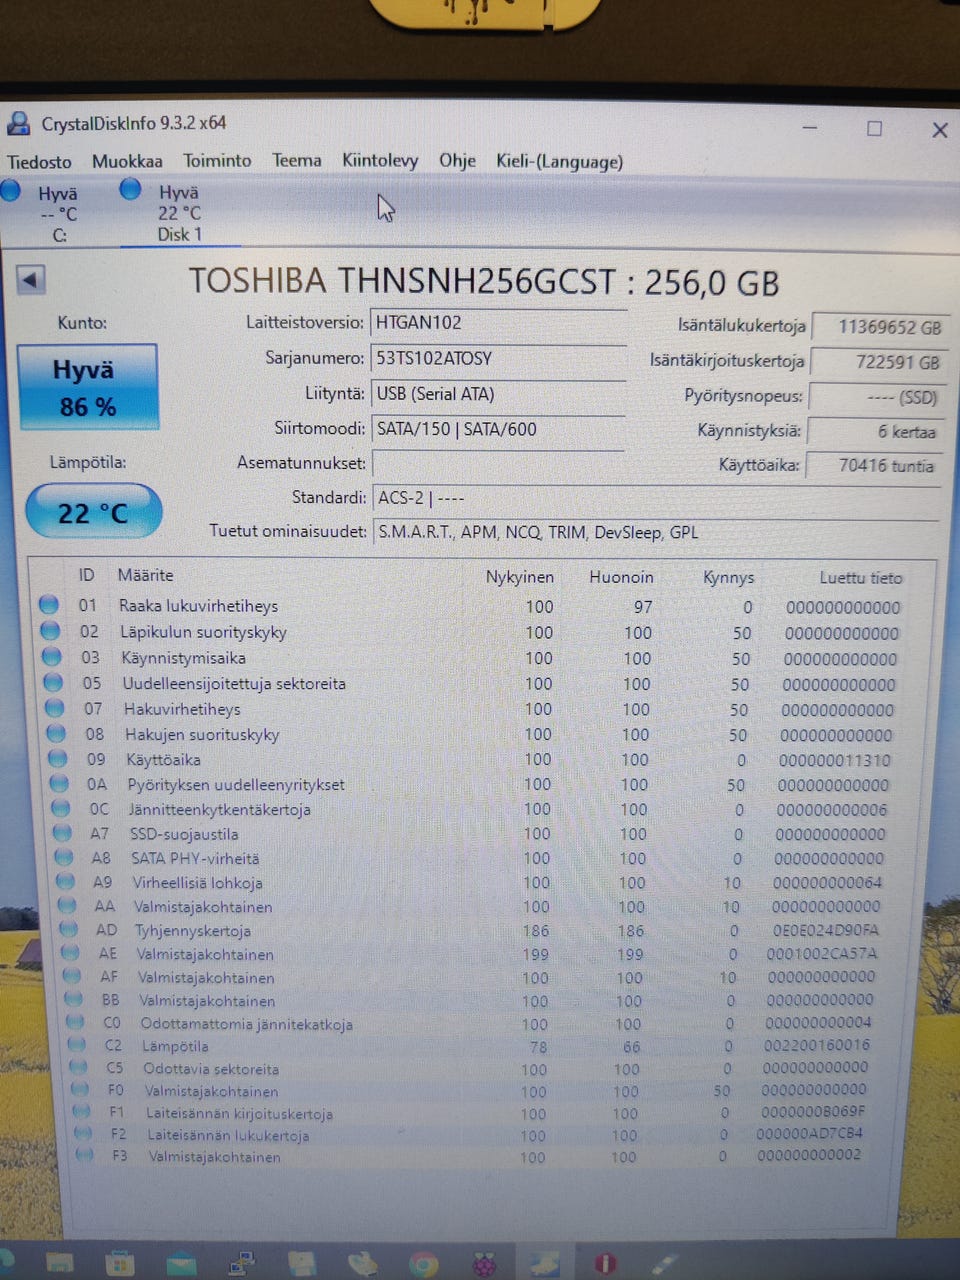Click status icon for Uudelleensijoitettuja sektoreita
960x1280 pixels.
(x=54, y=683)
